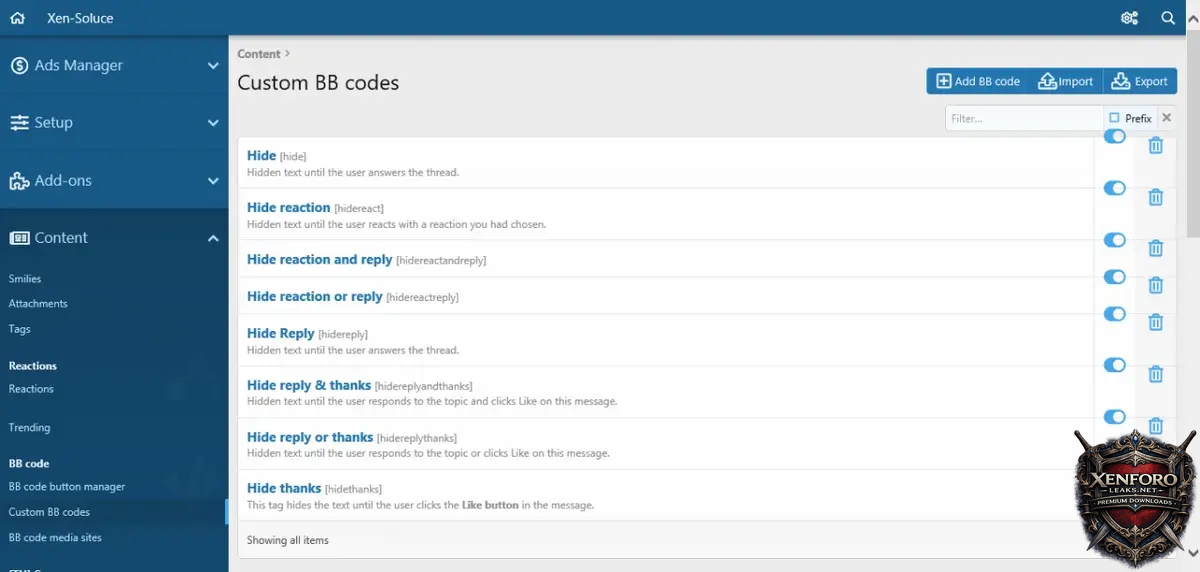
Task: Click the Add BB code button
Action: pyautogui.click(x=977, y=81)
